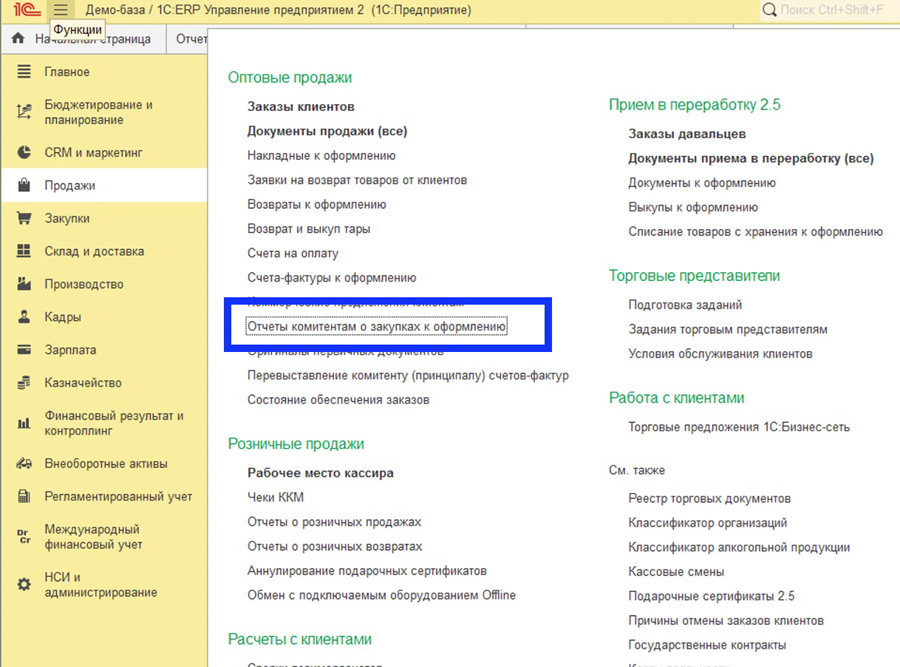Click the home icon on start page tab
The width and height of the screenshot is (900, 667).
click(17, 39)
